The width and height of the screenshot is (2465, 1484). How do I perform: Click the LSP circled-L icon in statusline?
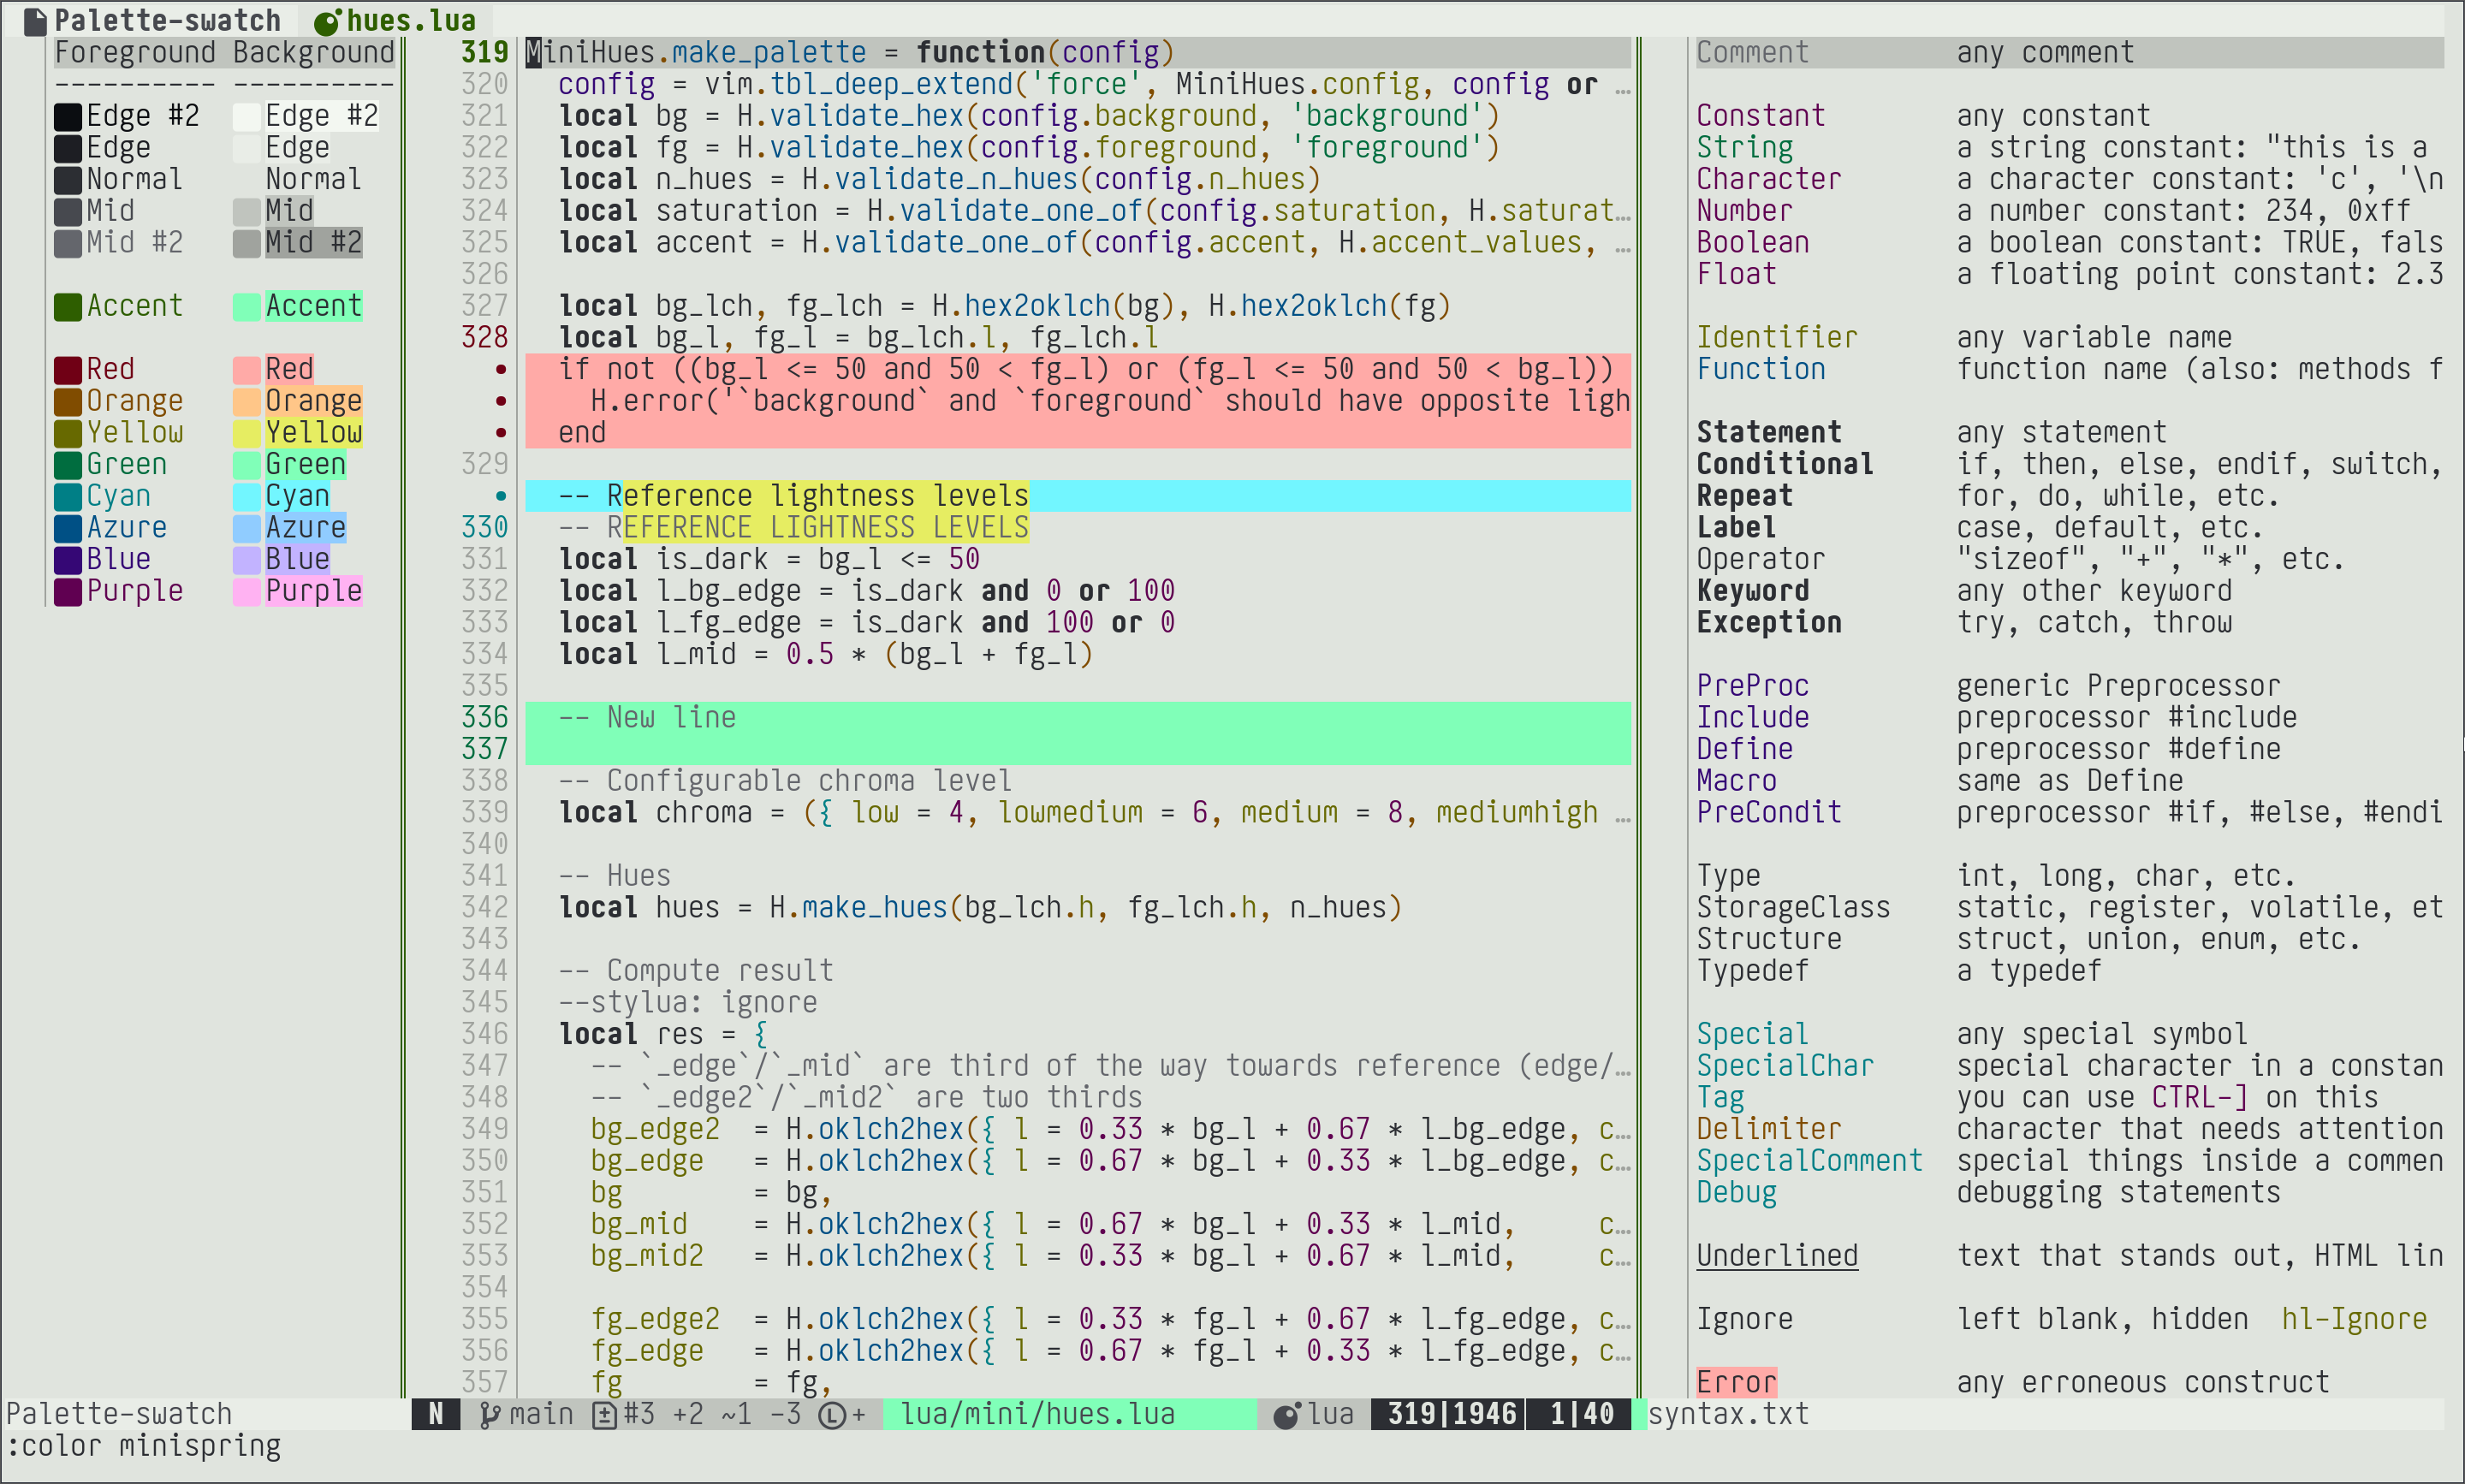831,1414
